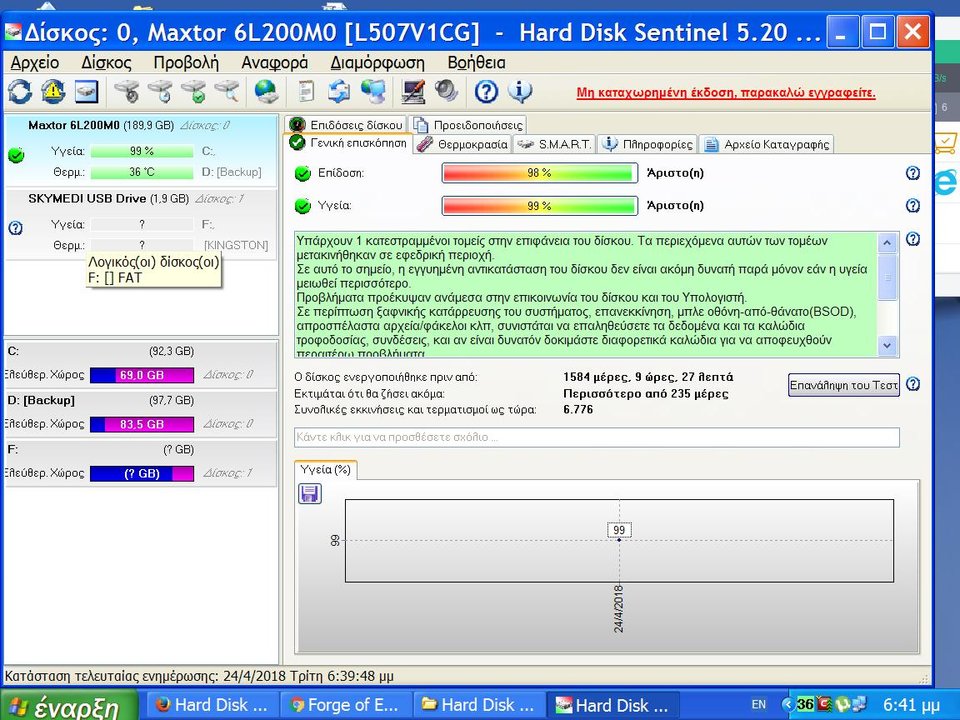Click the Υγεία 99 % bar in overview
This screenshot has width=960, height=720.
point(539,206)
